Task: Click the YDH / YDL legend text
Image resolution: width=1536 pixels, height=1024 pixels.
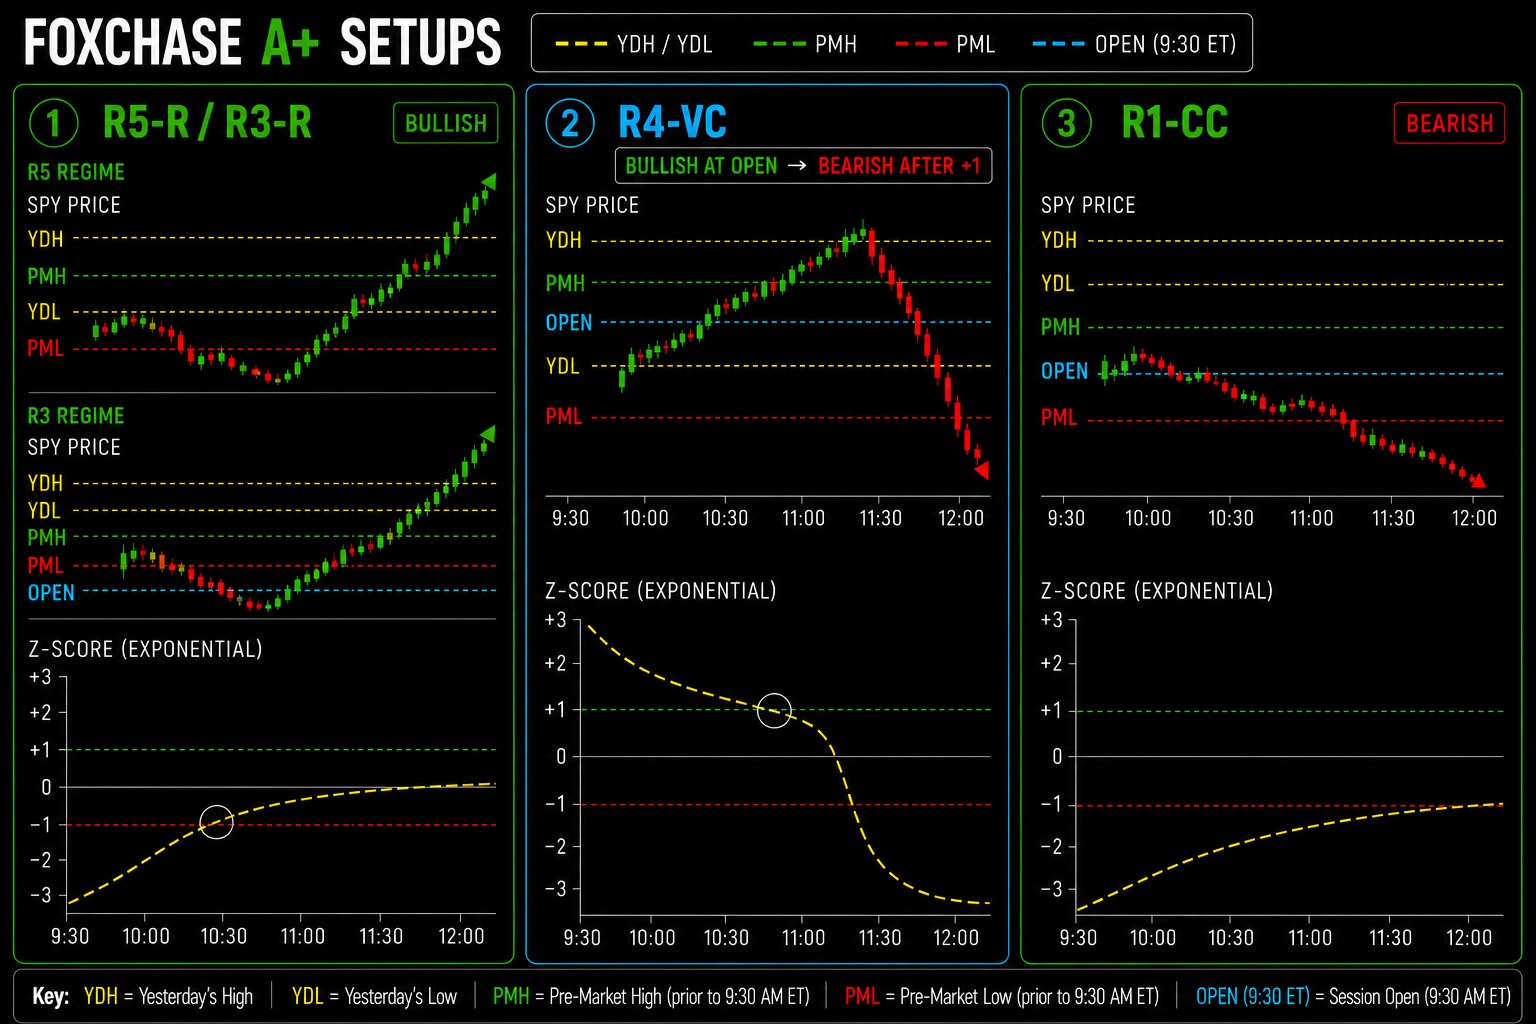Action: [665, 44]
